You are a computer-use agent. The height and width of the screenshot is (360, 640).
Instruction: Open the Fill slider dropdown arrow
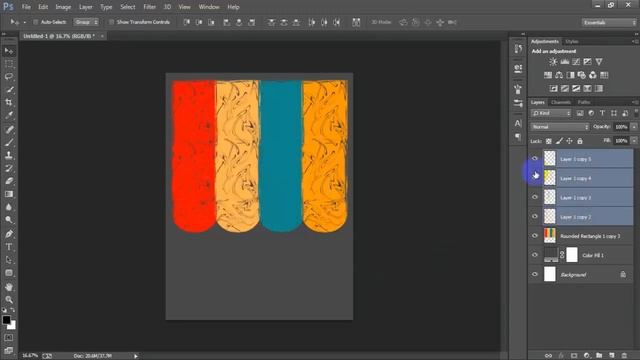(634, 141)
